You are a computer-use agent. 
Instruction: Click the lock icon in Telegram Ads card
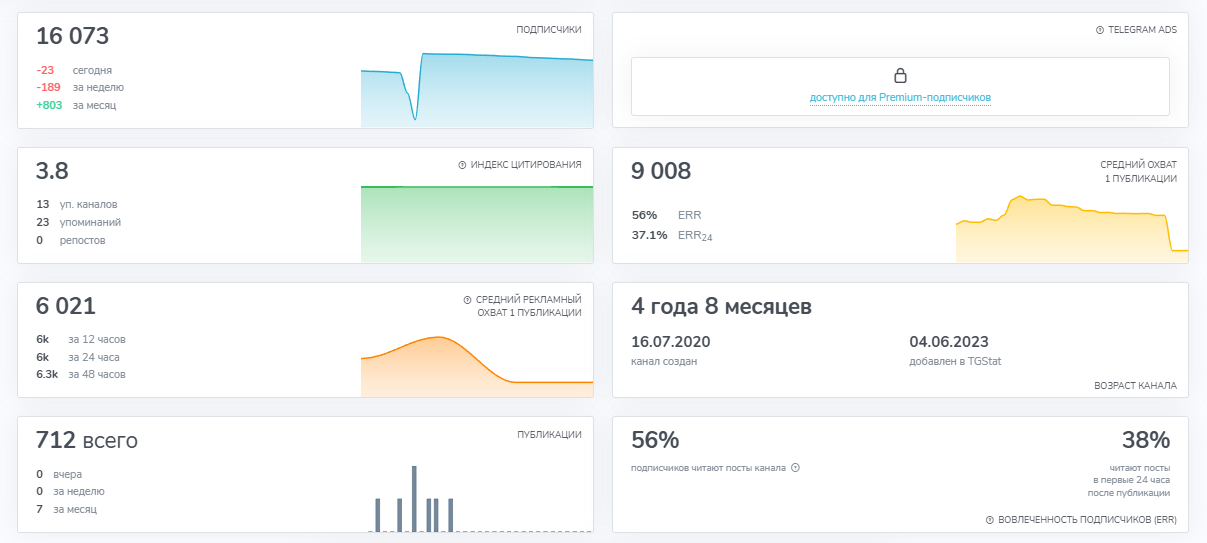coord(900,76)
